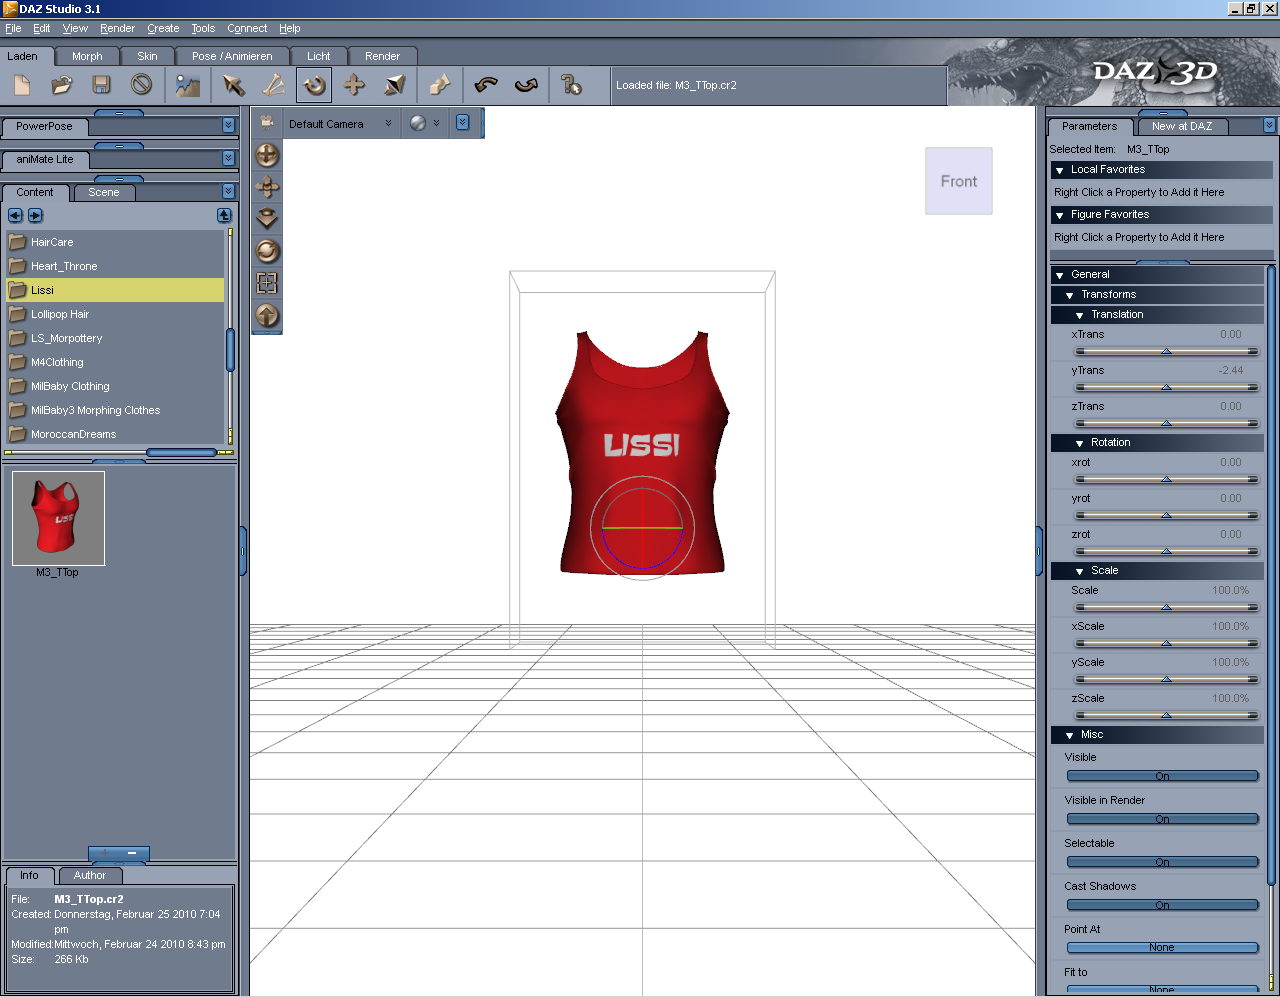Go forward in the Content browser
Screen dimensions: 1280x997
coord(35,215)
